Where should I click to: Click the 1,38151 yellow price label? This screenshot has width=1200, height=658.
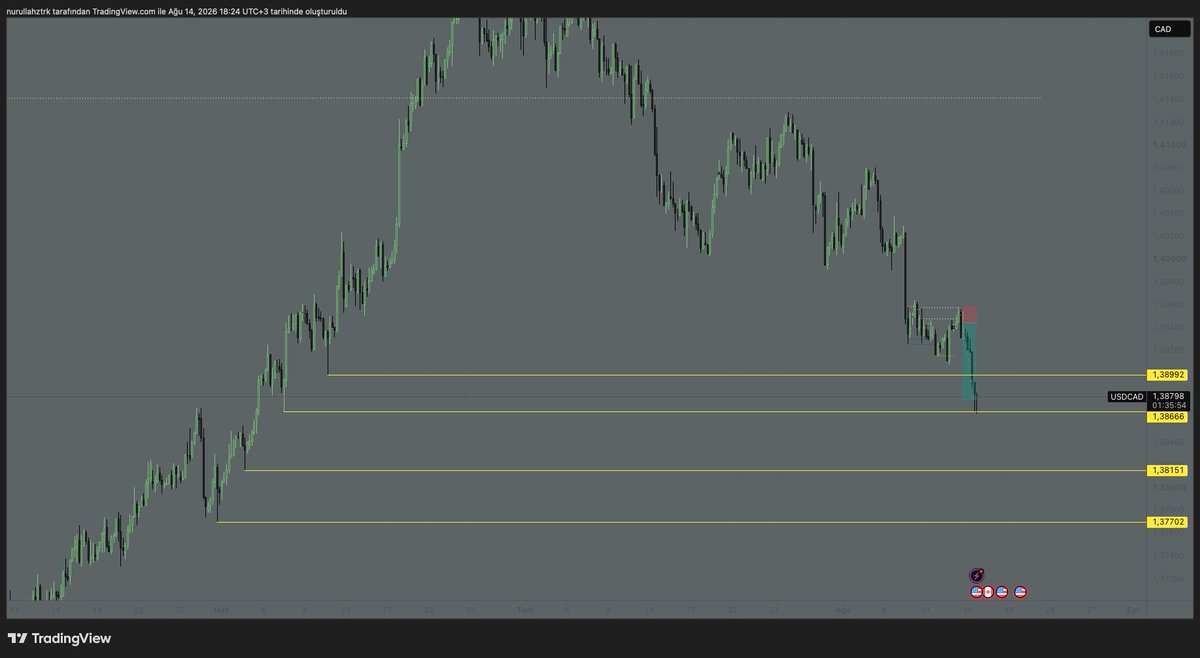[x=1168, y=470]
